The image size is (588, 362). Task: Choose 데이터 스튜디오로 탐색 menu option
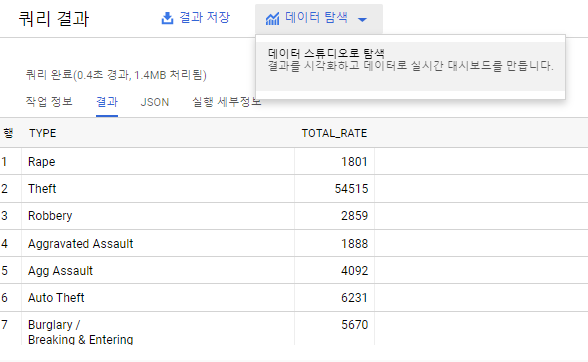click(411, 66)
